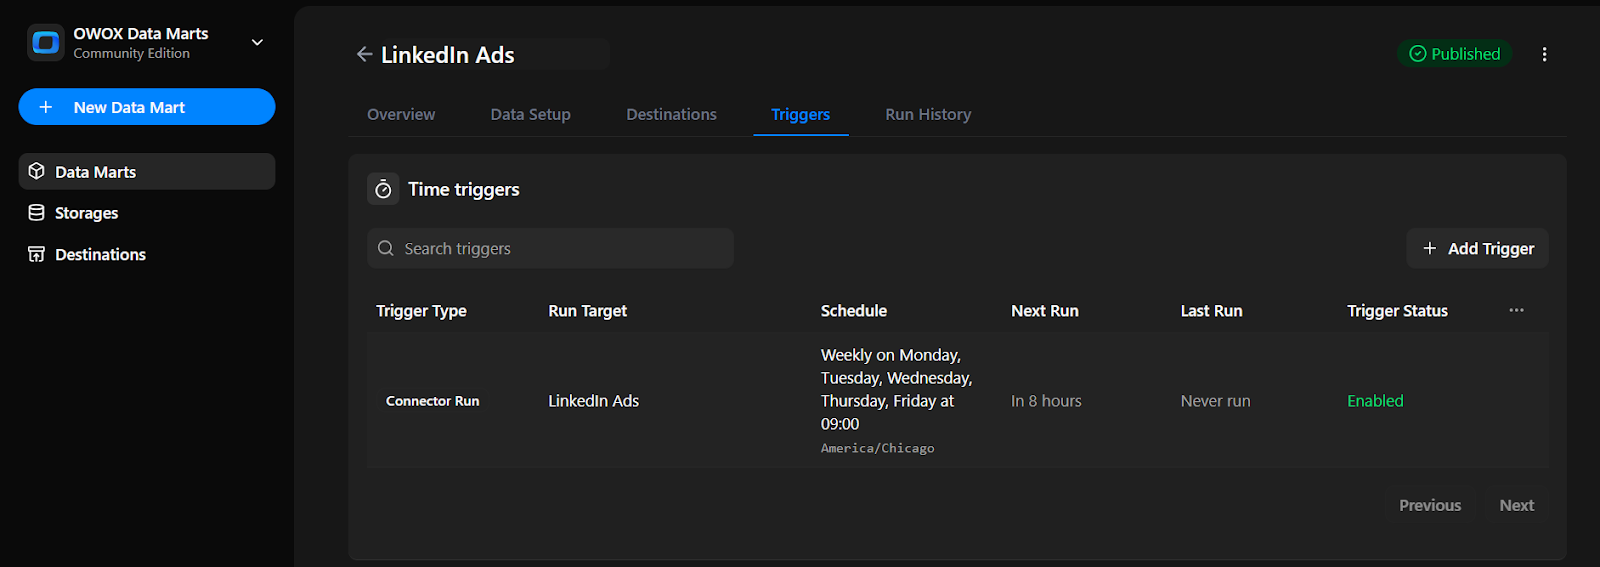Click the Published status badge

point(1454,54)
